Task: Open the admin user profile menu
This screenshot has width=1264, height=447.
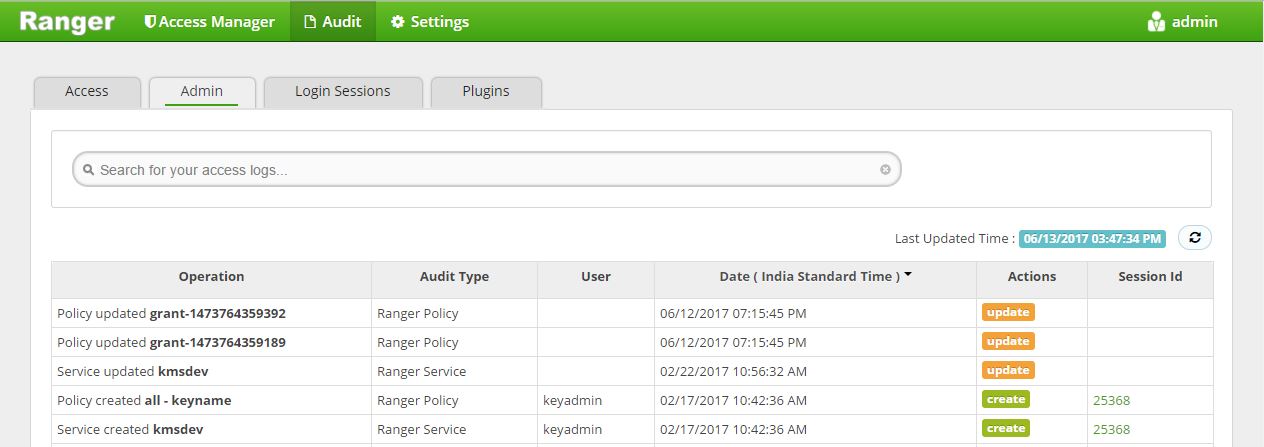Action: coord(1183,21)
